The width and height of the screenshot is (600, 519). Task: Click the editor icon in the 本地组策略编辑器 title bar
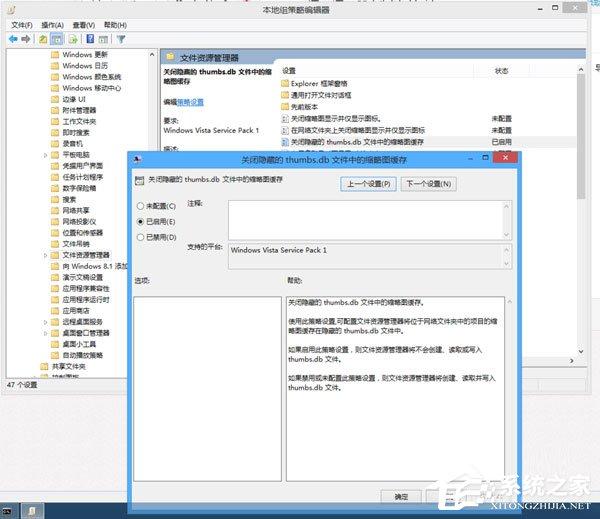11,10
